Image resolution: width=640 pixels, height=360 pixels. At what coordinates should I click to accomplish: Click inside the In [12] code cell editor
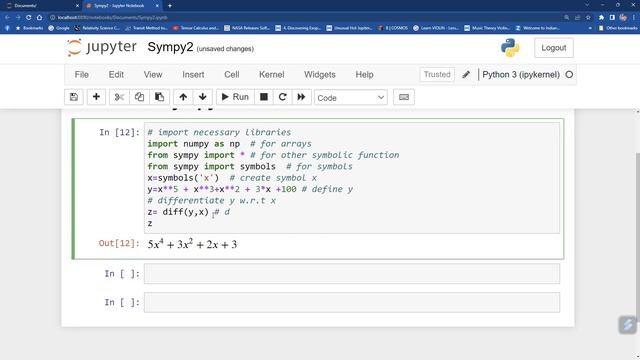[x=352, y=178]
